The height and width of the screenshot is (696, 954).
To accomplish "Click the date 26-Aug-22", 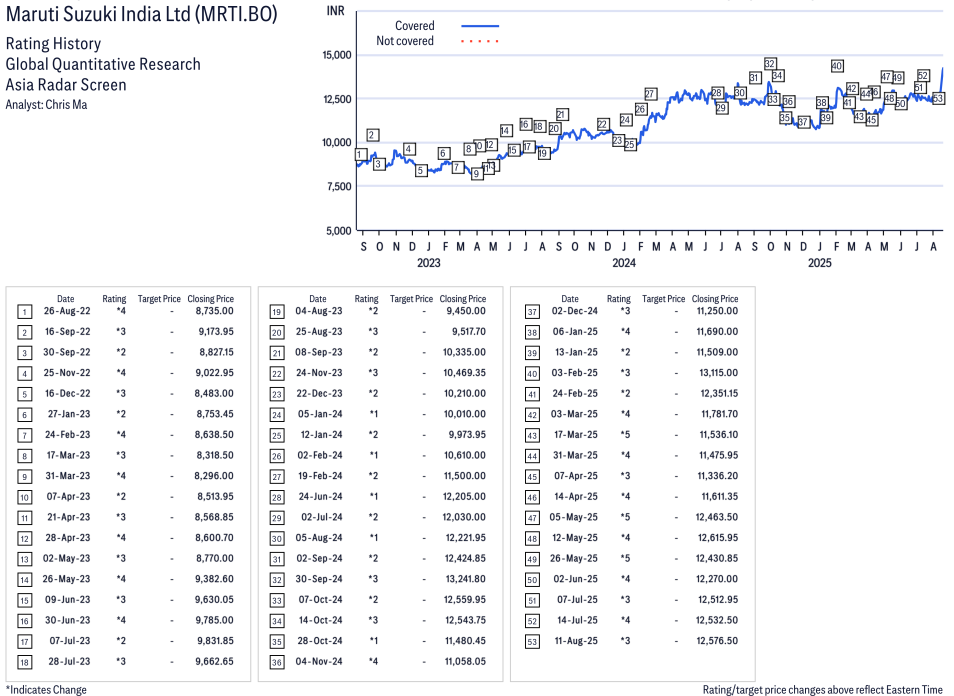I will 67,311.
